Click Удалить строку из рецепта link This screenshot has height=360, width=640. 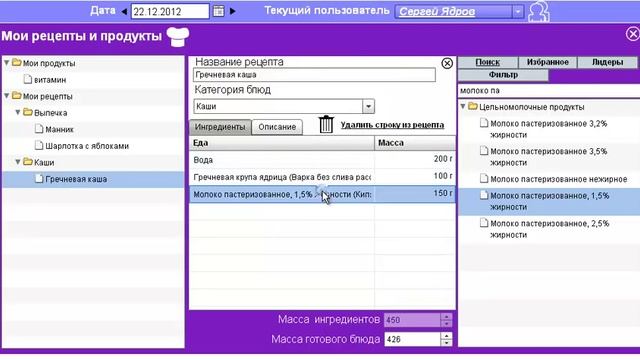pos(392,125)
